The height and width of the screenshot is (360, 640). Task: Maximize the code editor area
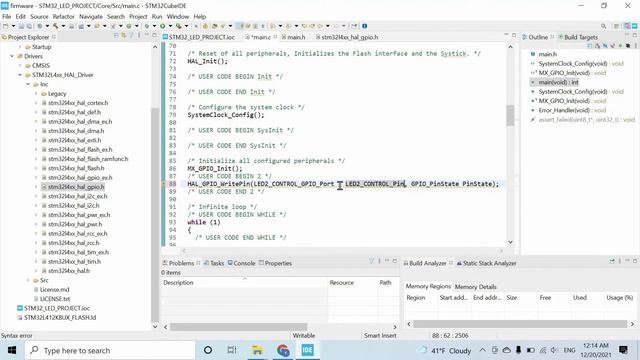[x=514, y=36]
